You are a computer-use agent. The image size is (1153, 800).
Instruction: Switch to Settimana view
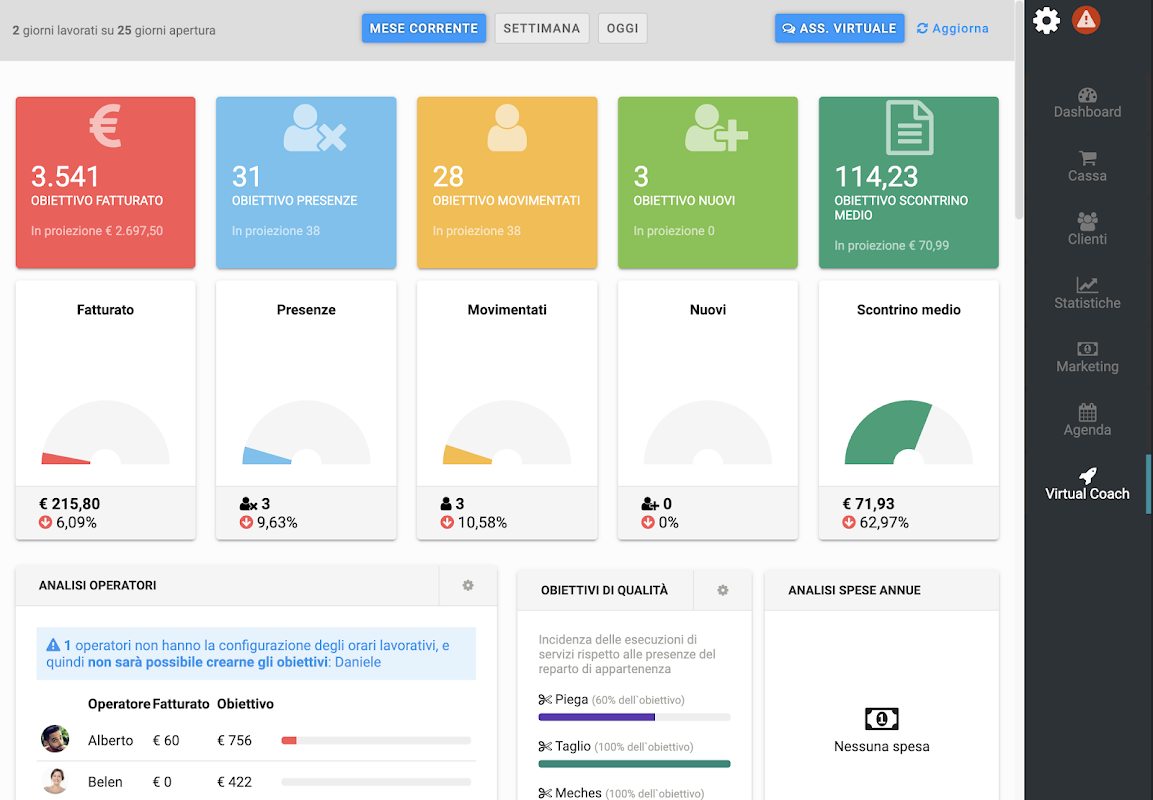[x=542, y=29]
